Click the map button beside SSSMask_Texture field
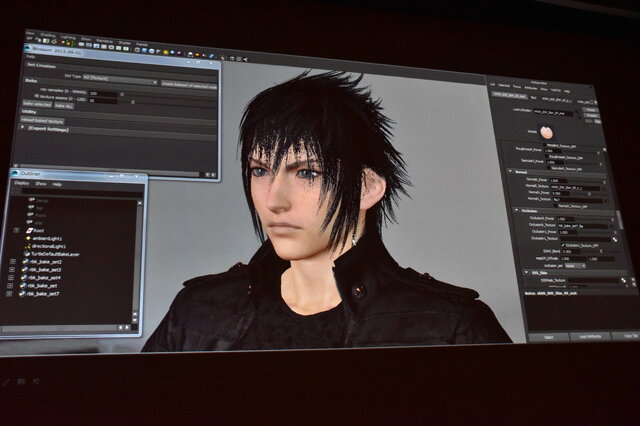640x426 pixels. [624, 280]
